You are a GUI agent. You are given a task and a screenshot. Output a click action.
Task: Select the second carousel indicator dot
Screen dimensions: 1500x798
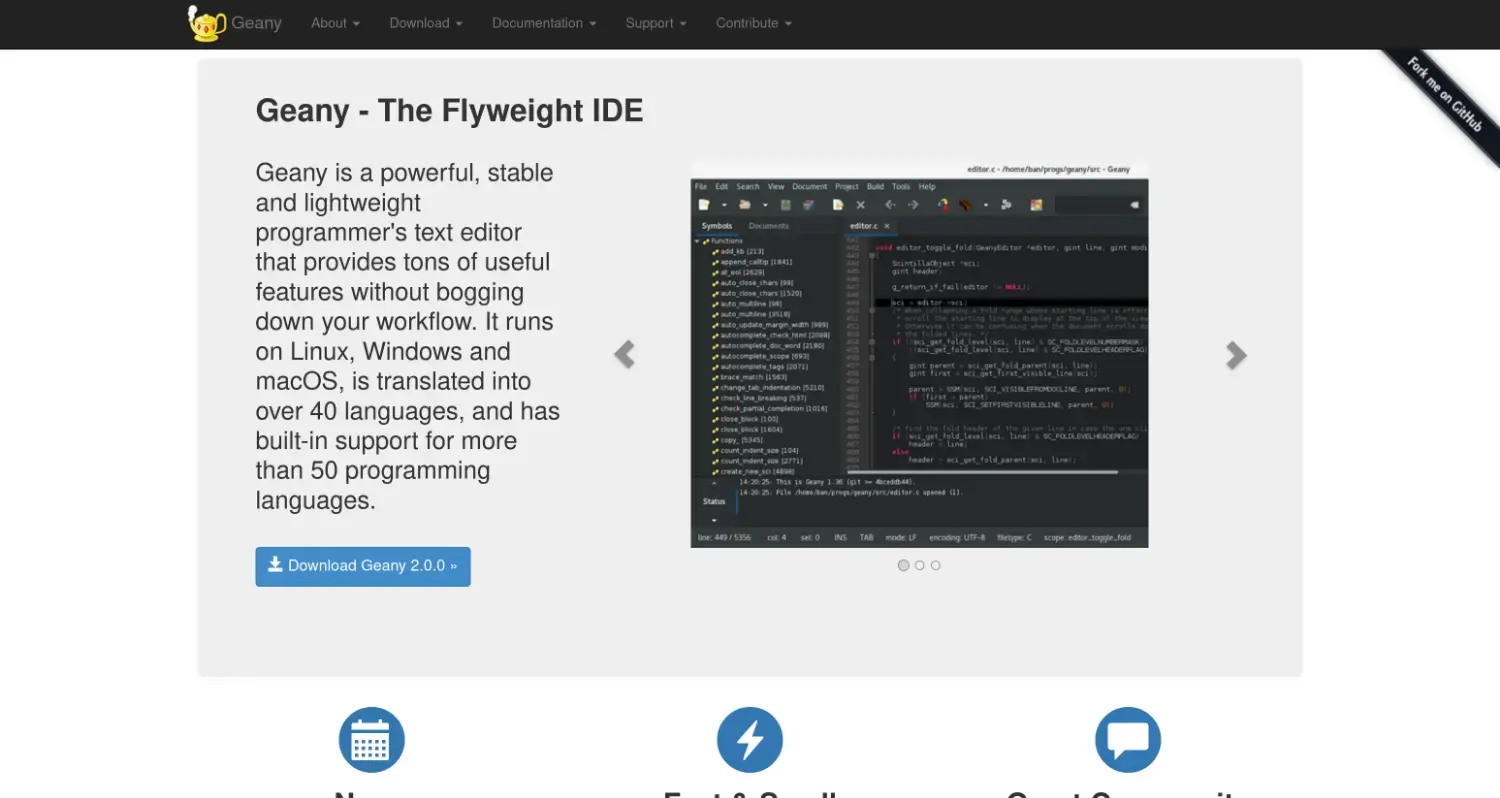click(x=920, y=565)
